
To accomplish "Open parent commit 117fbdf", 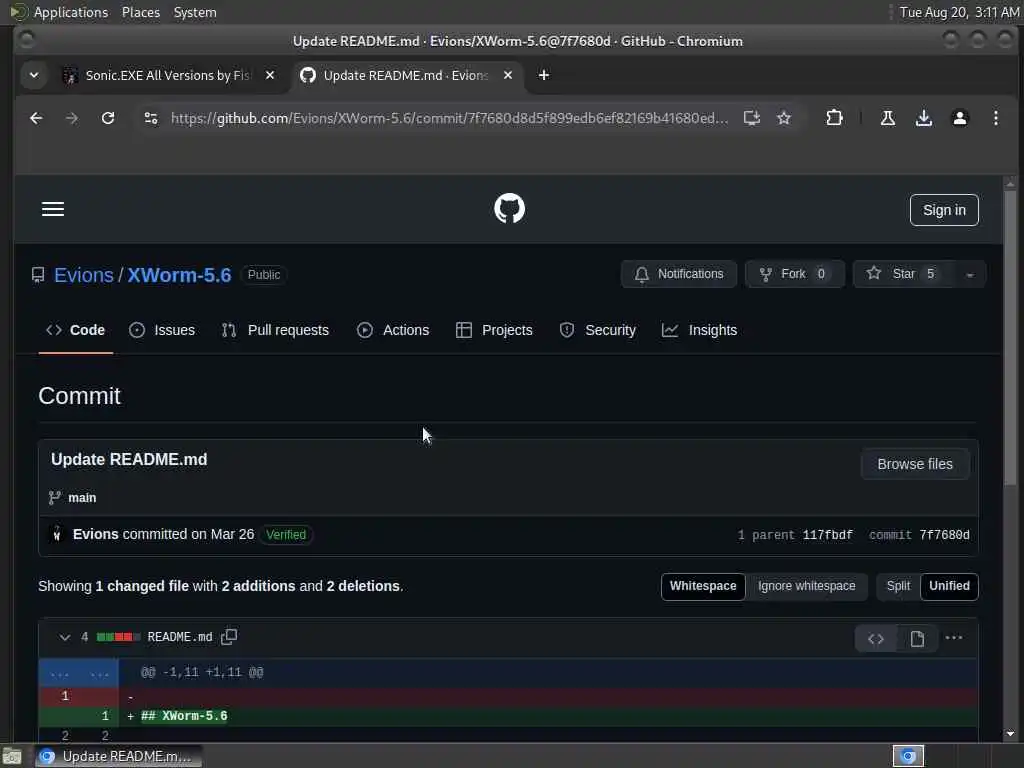I will (827, 535).
